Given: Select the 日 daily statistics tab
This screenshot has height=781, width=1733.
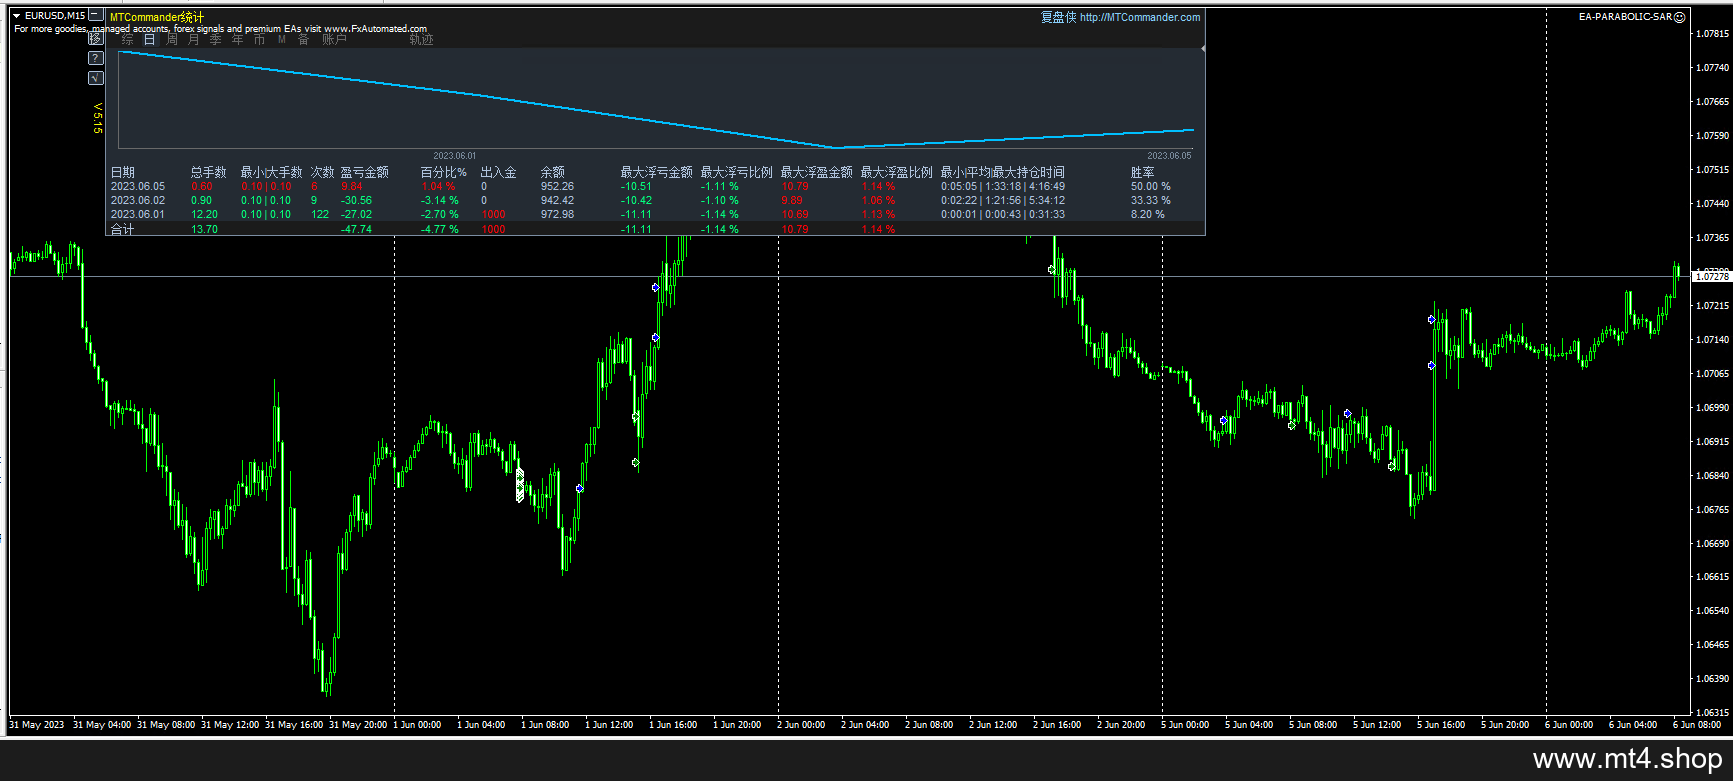Looking at the screenshot, I should [149, 39].
